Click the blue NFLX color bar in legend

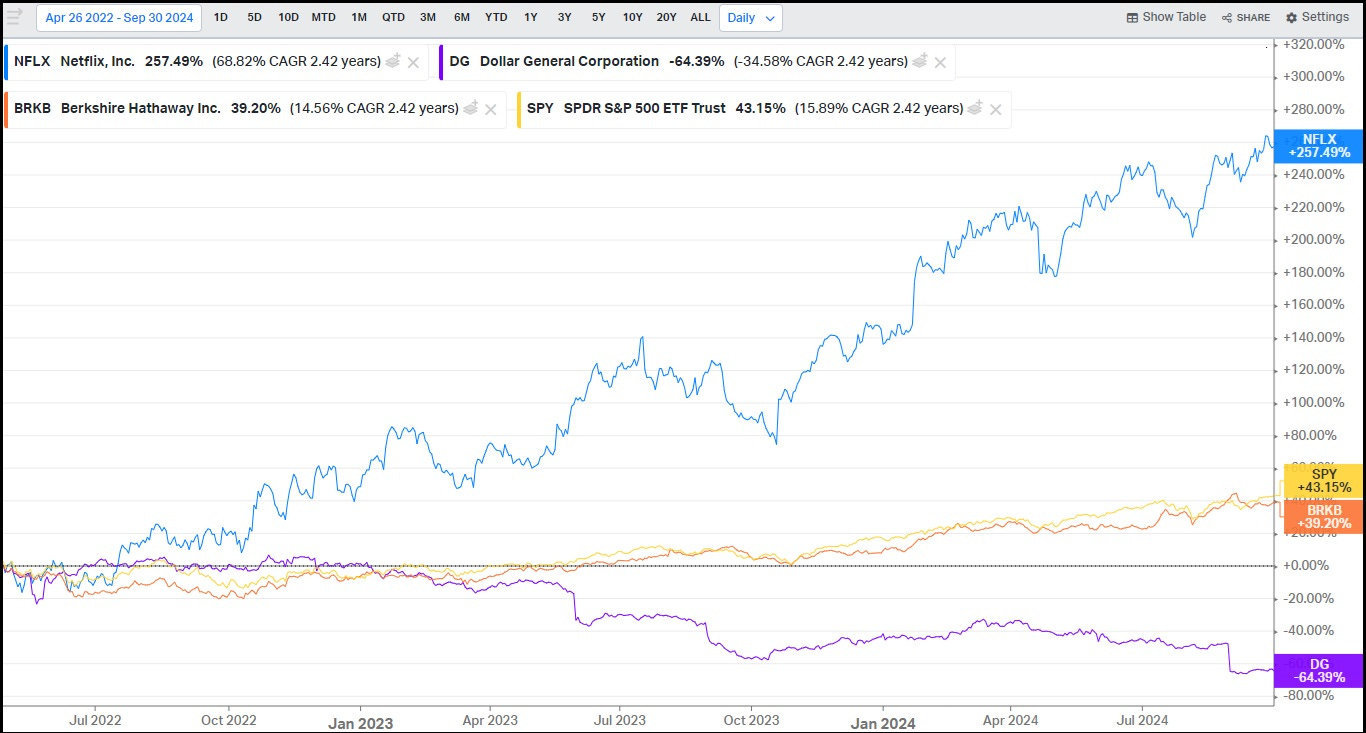point(6,62)
